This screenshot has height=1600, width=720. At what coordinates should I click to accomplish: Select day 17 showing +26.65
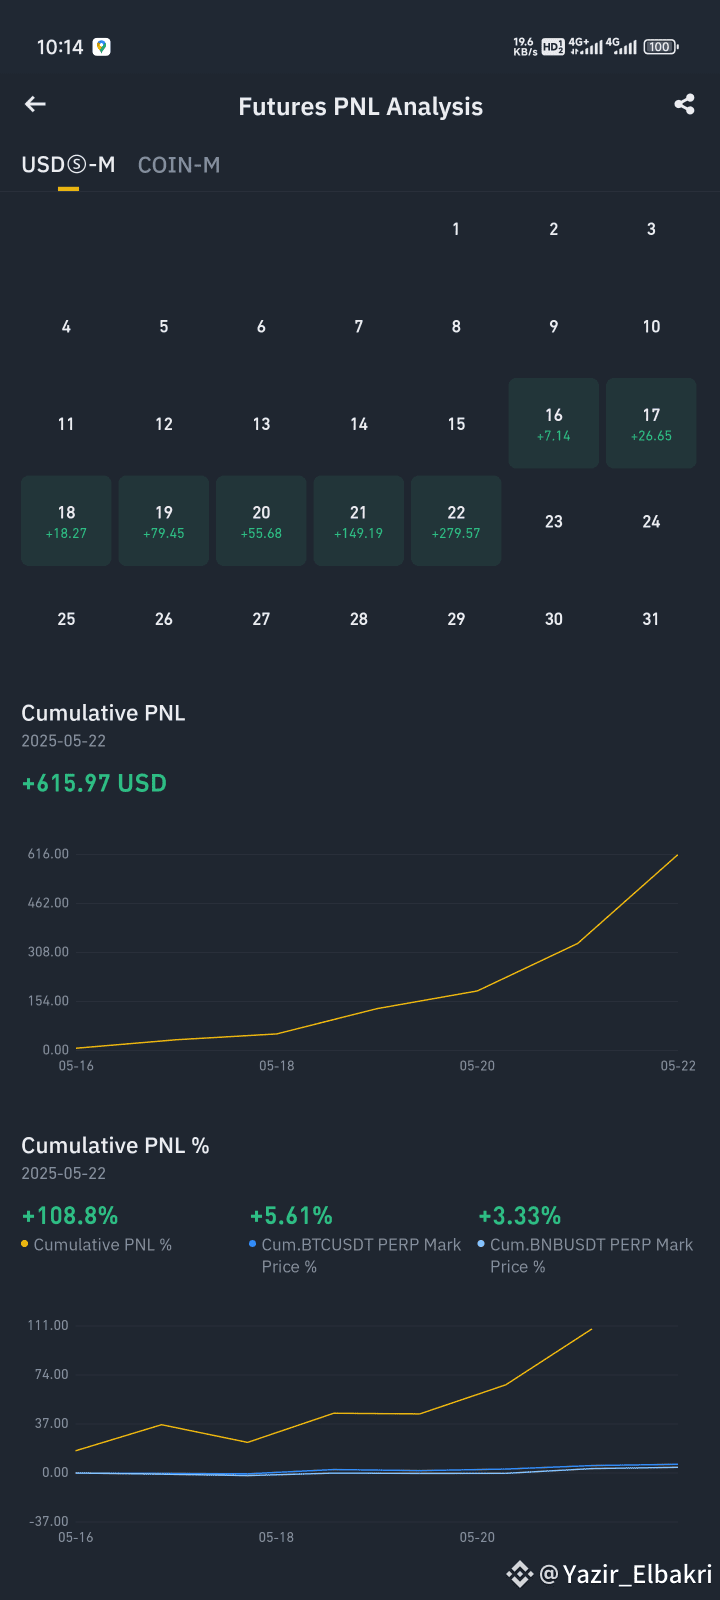point(651,423)
